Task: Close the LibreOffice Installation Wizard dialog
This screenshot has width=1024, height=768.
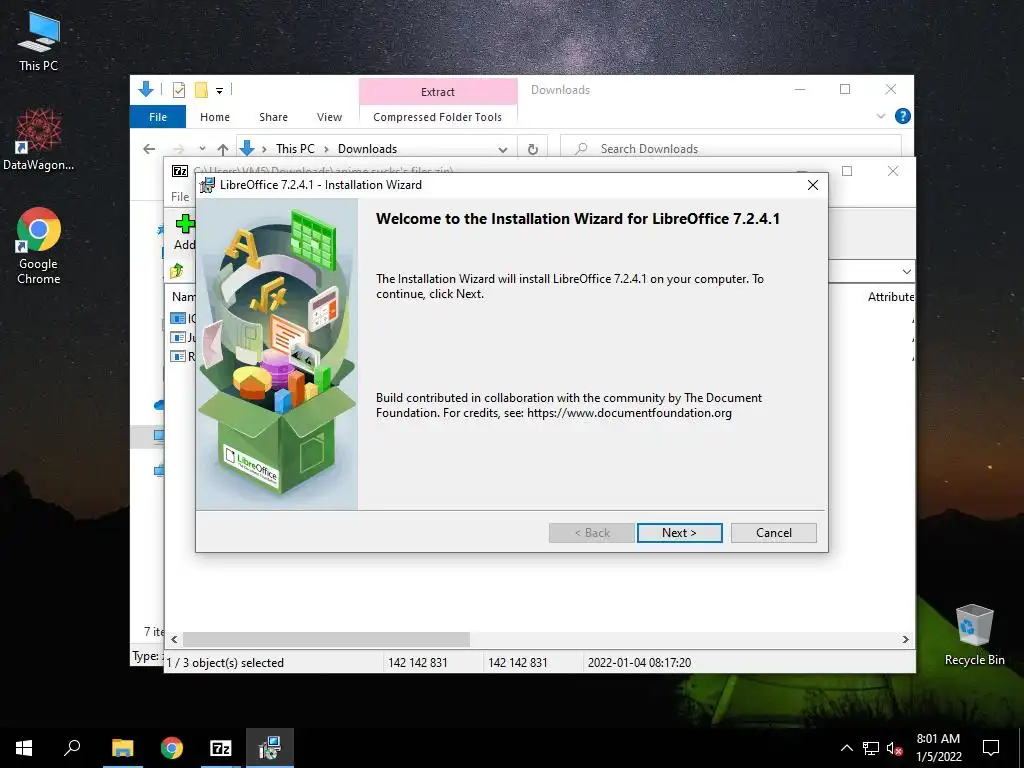Action: click(812, 185)
